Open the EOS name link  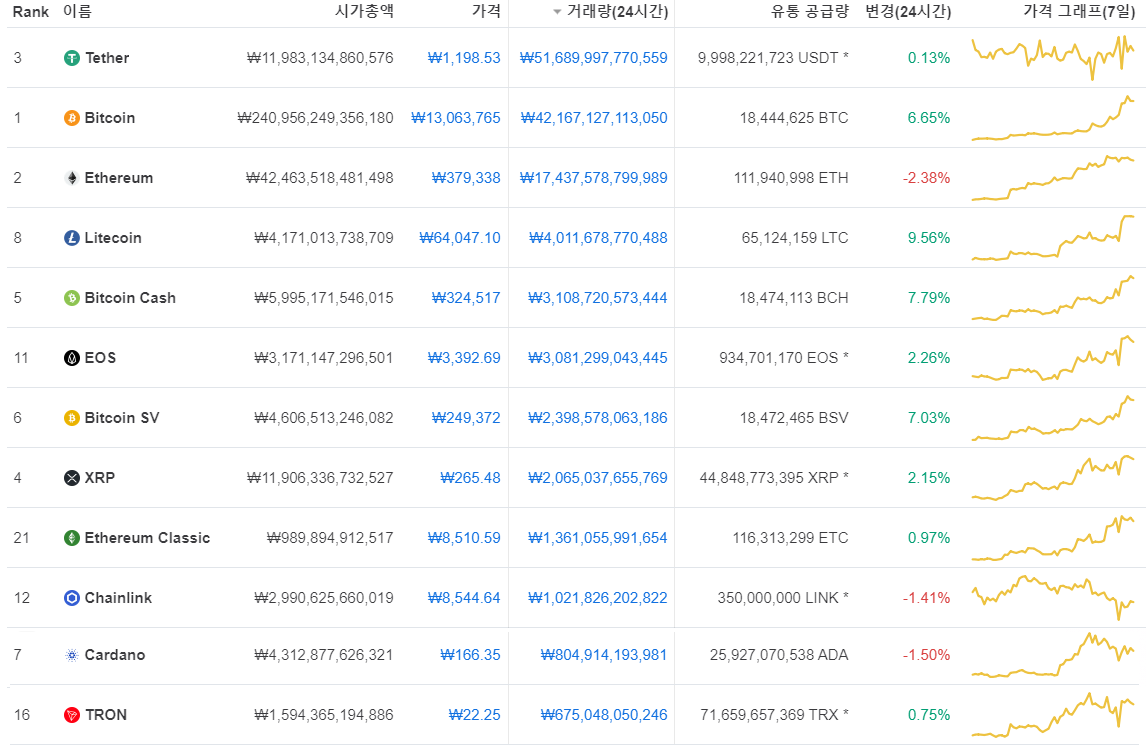[100, 358]
